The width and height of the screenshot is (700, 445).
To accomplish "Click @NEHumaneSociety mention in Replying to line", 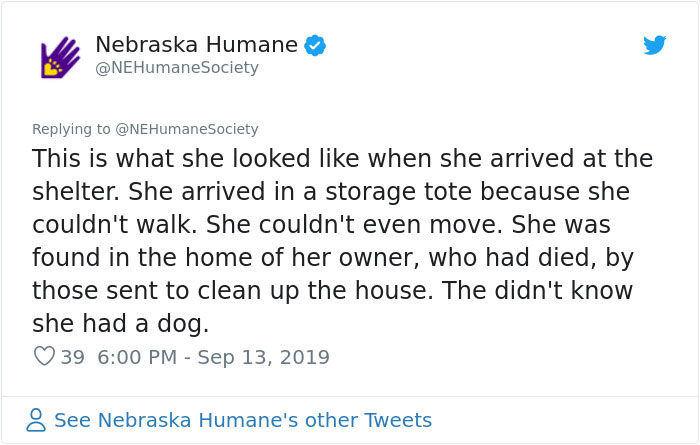I will [x=187, y=129].
